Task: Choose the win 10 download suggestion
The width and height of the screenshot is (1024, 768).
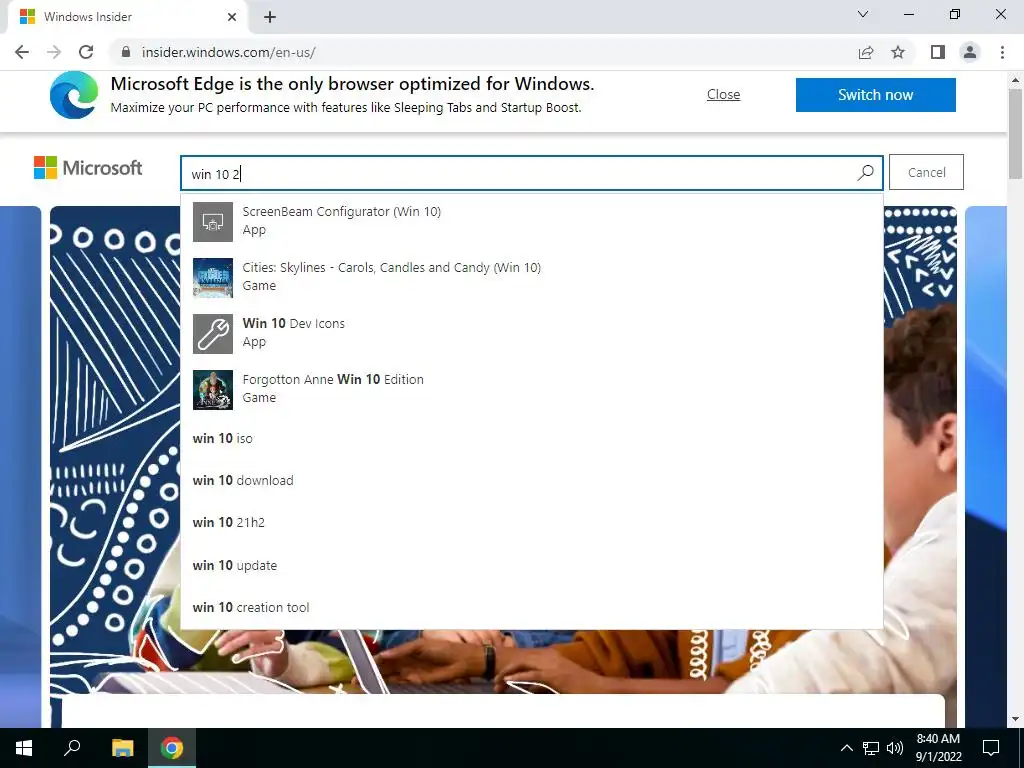Action: 532,481
